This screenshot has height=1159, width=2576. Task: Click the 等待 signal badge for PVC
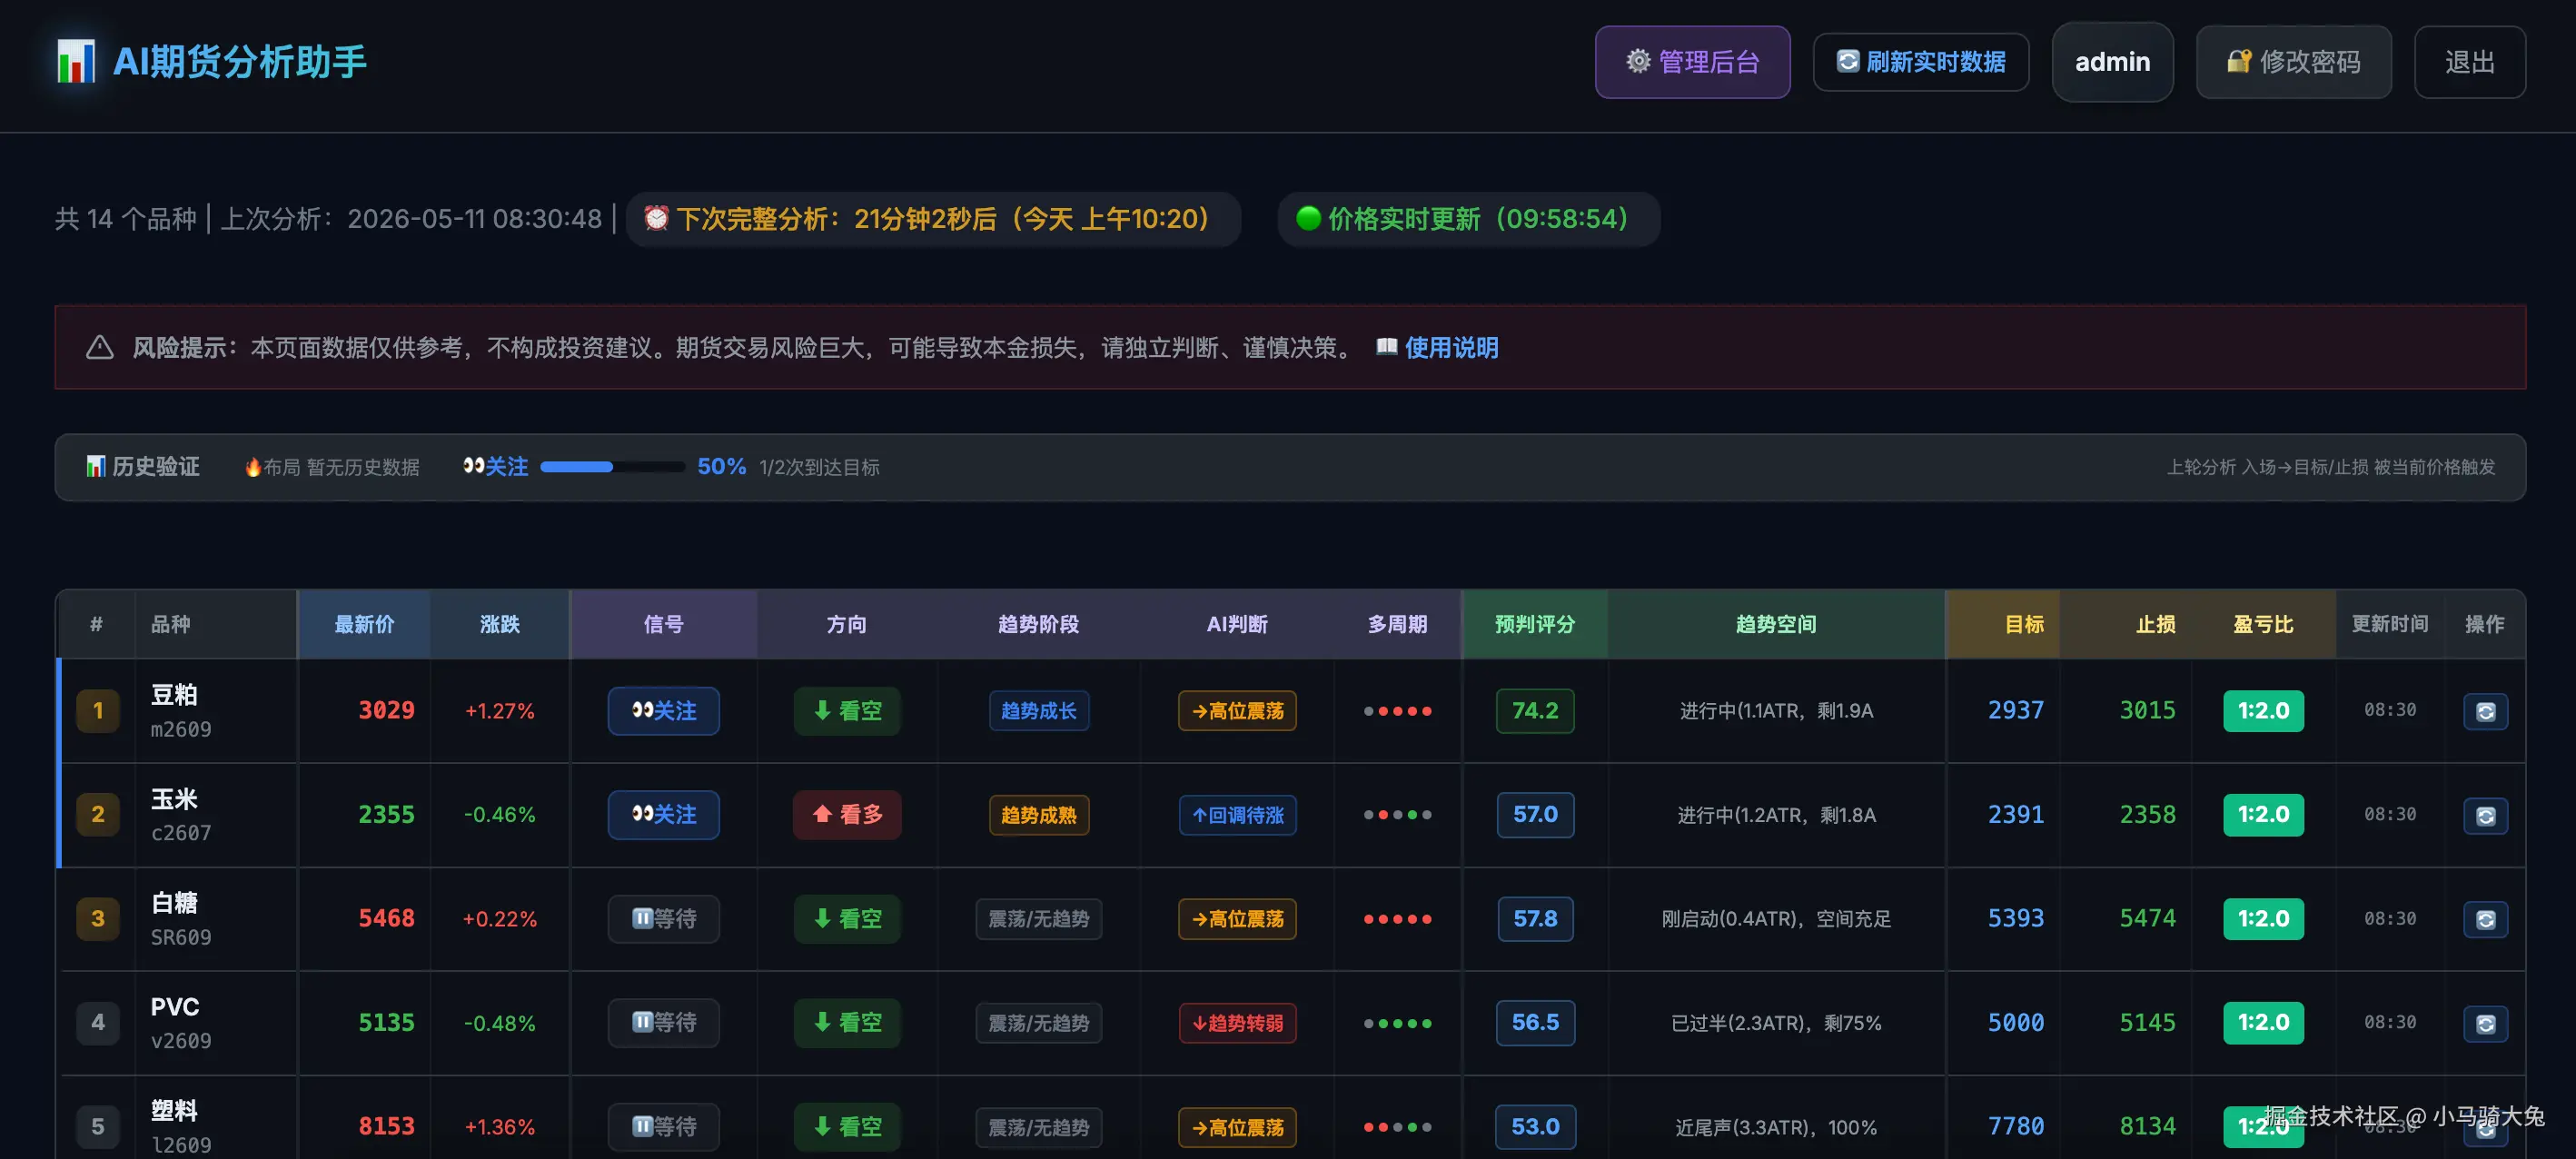click(x=663, y=1023)
